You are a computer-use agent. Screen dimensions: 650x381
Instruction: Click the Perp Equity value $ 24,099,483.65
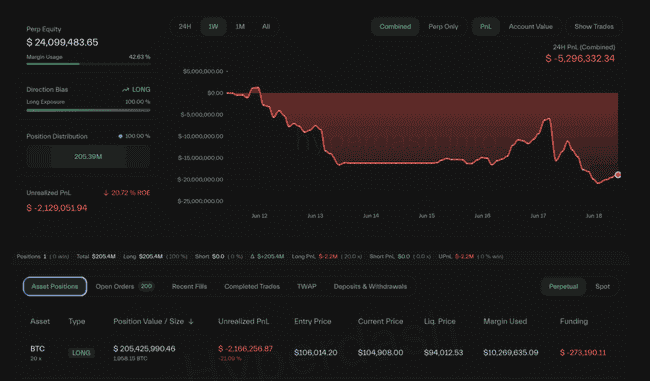pos(62,42)
